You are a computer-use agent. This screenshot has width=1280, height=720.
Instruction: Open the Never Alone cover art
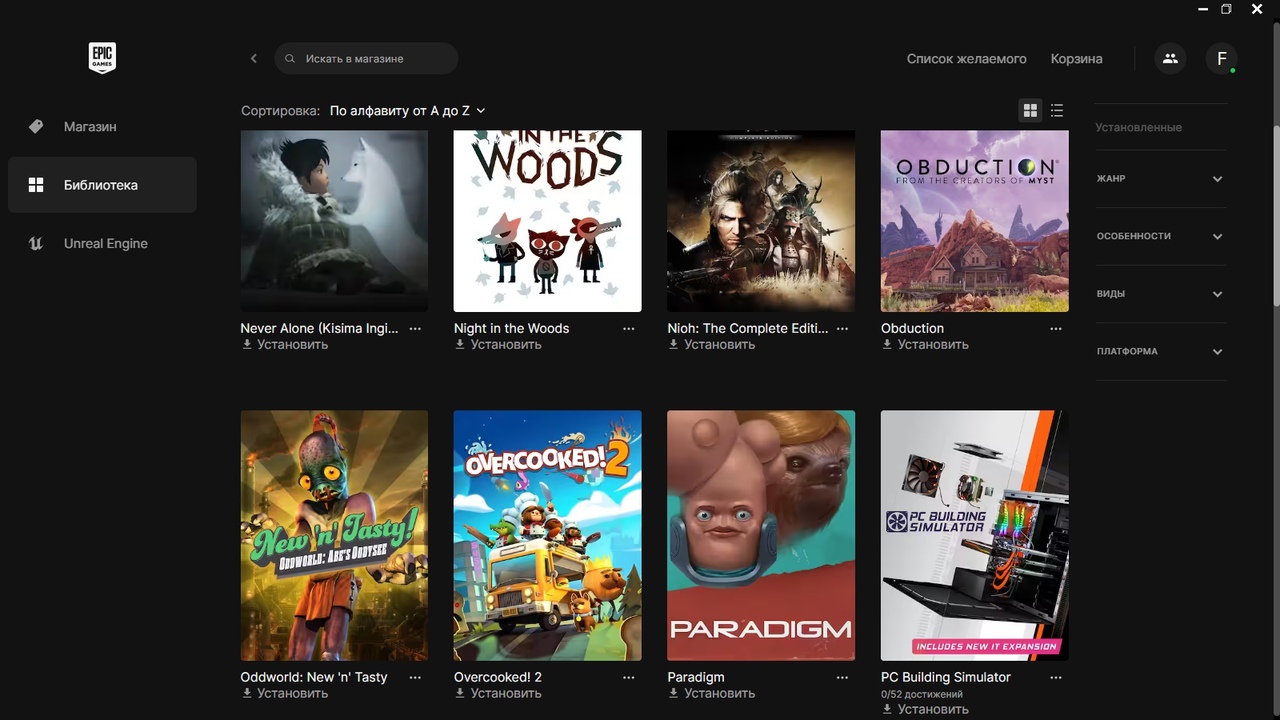pos(334,221)
